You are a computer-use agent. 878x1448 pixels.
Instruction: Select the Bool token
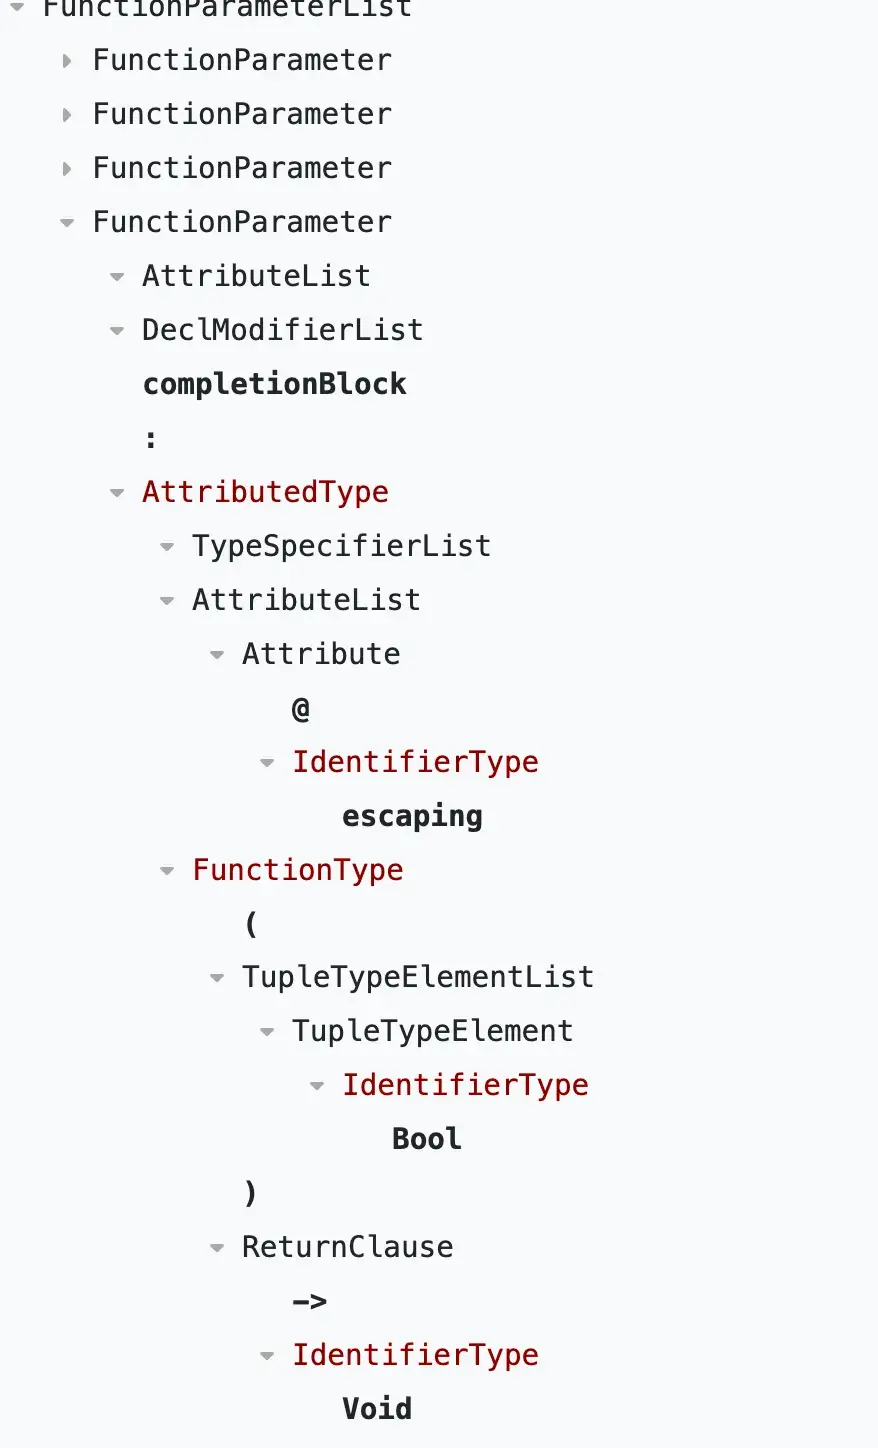pos(426,1139)
